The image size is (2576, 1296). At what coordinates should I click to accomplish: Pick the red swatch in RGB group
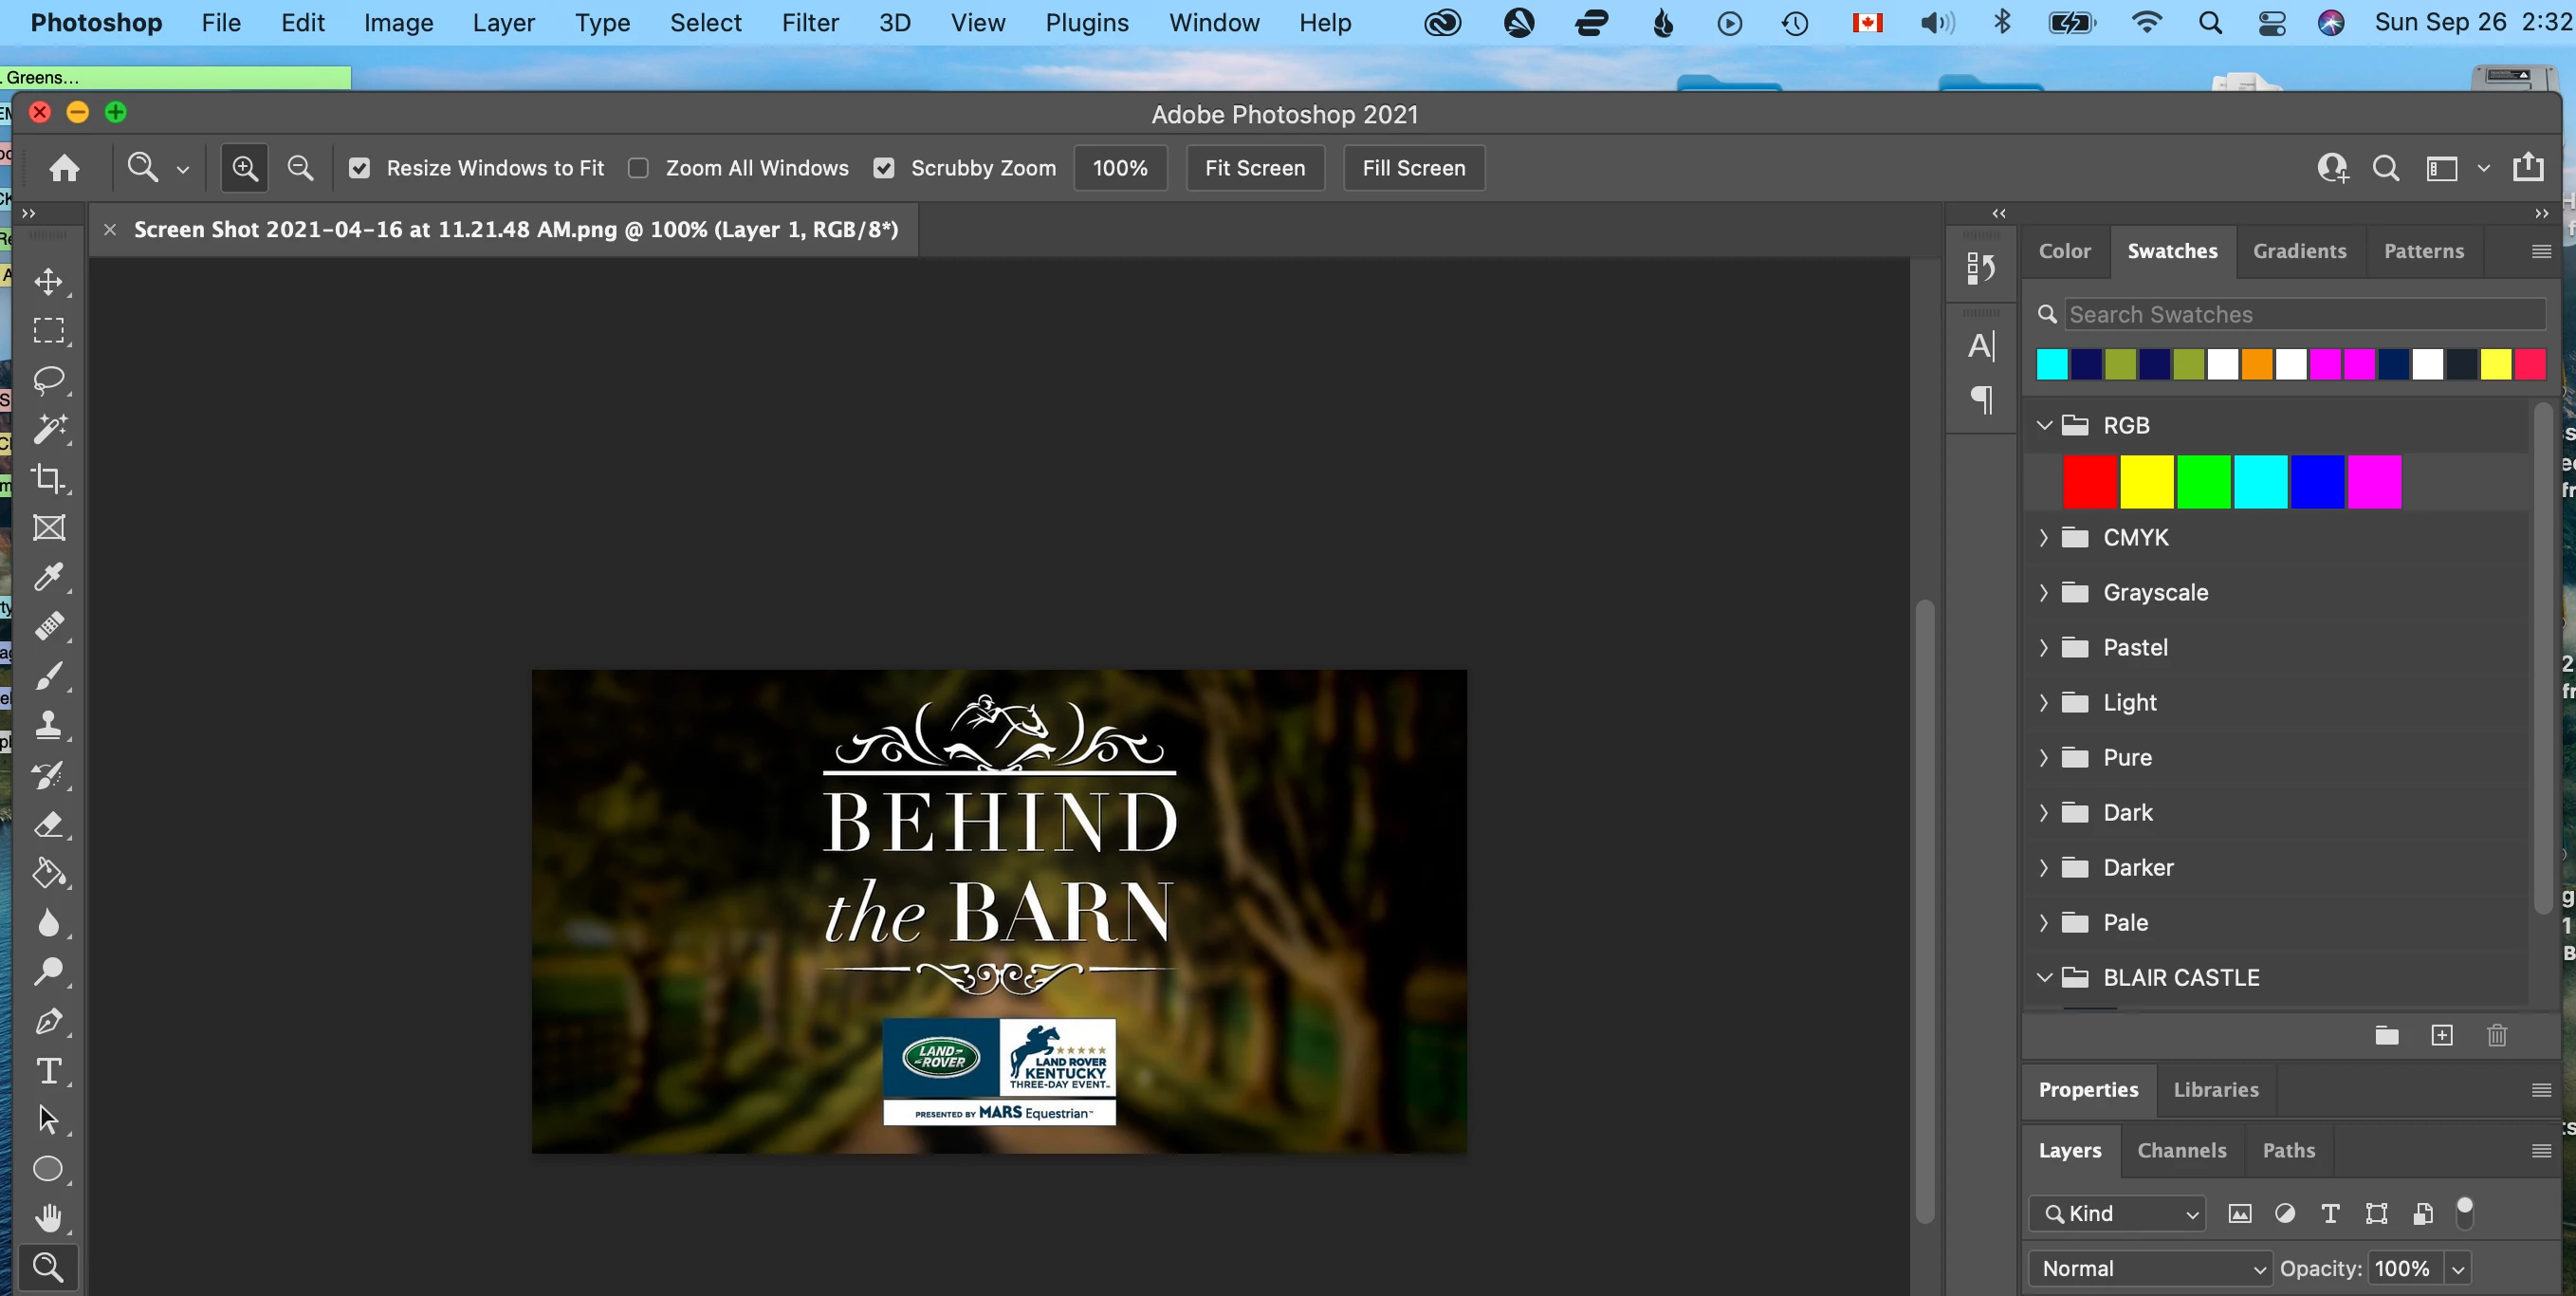pyautogui.click(x=2090, y=482)
